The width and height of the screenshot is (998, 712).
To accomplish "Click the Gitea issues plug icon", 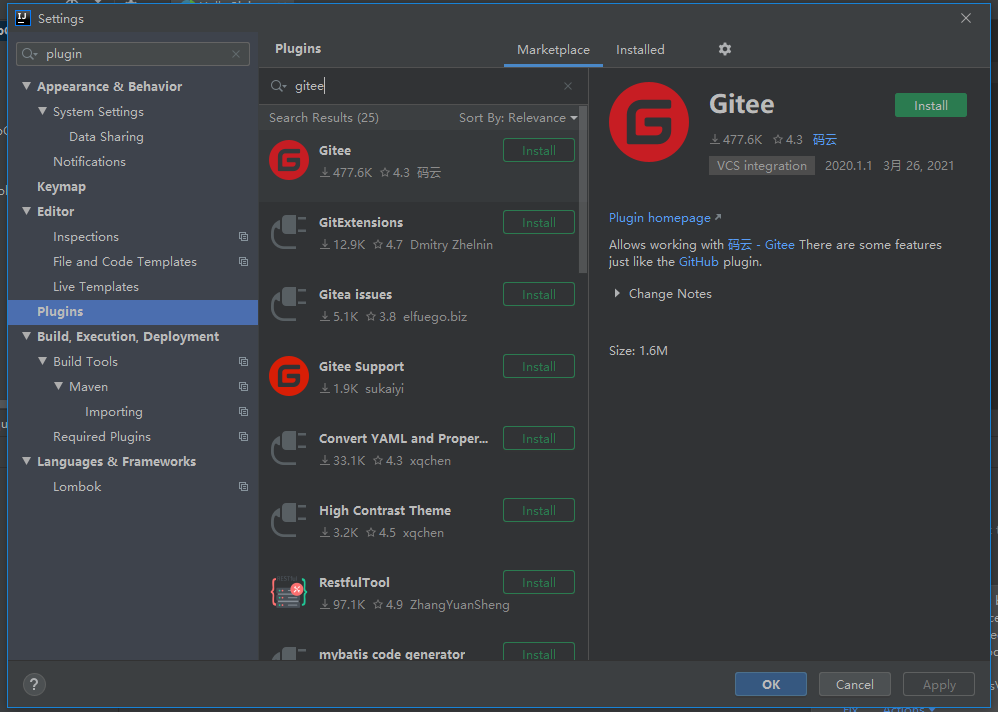I will (x=289, y=304).
